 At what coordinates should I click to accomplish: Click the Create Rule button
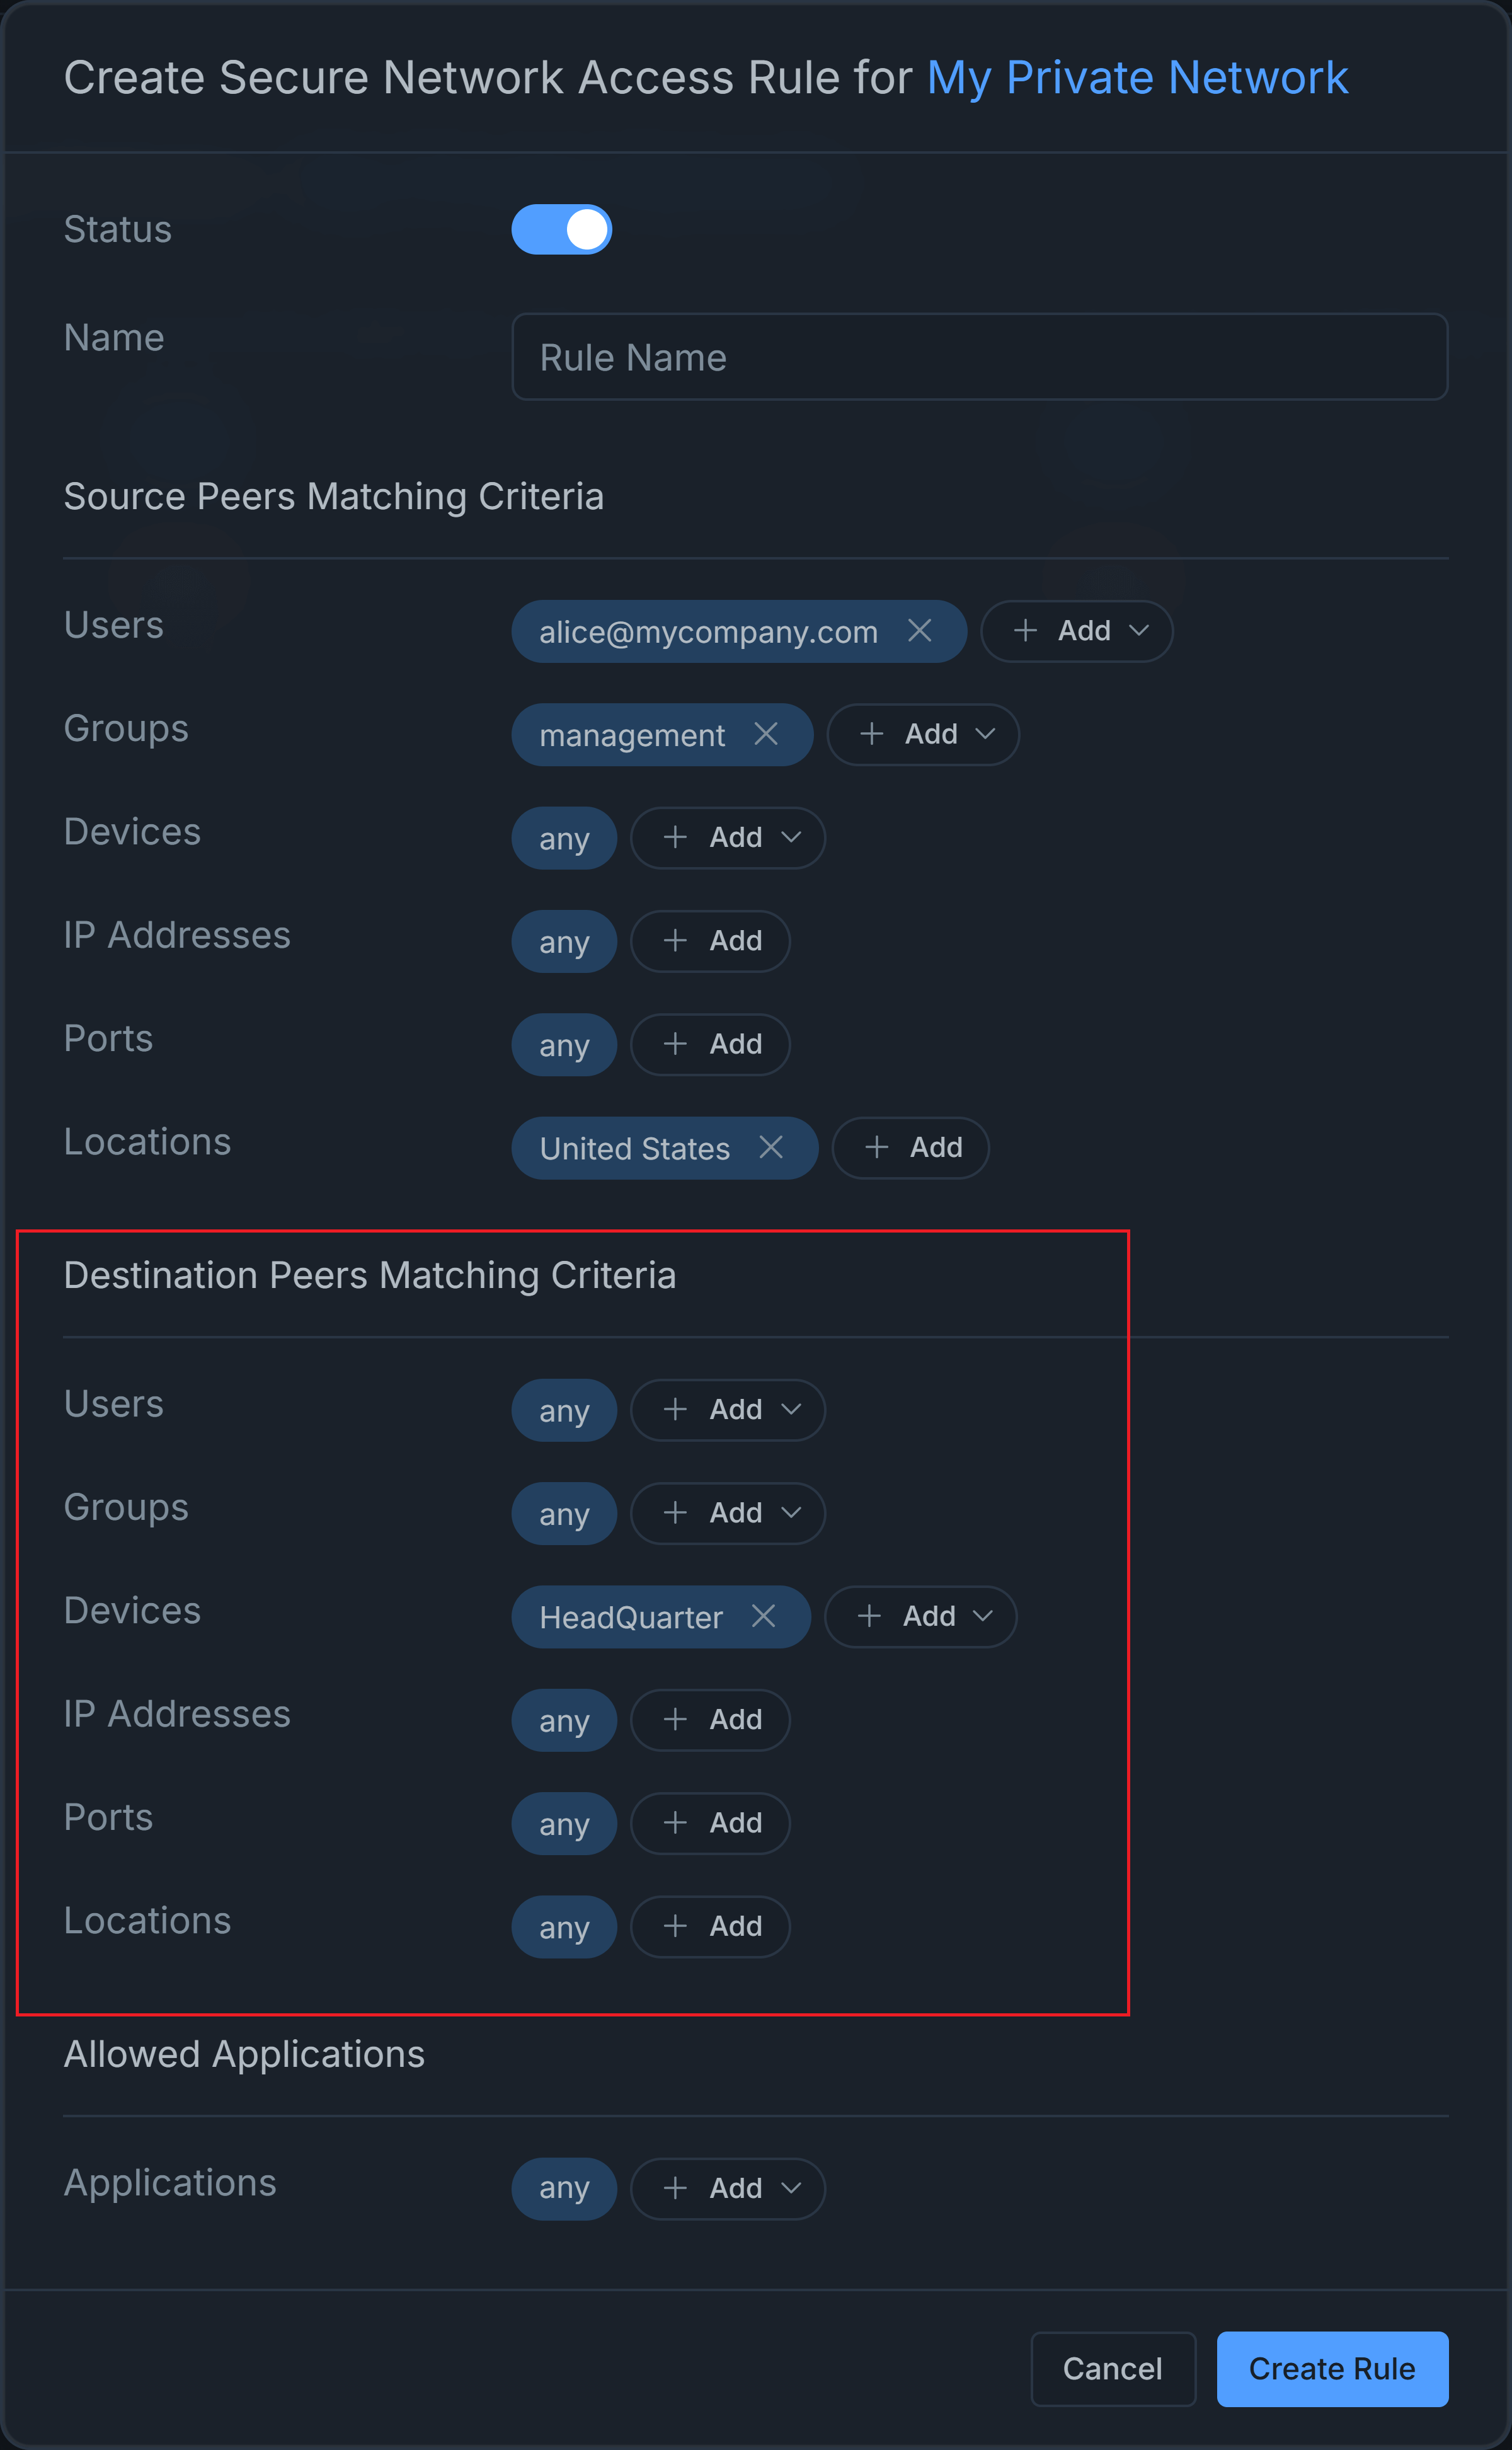pos(1331,2369)
